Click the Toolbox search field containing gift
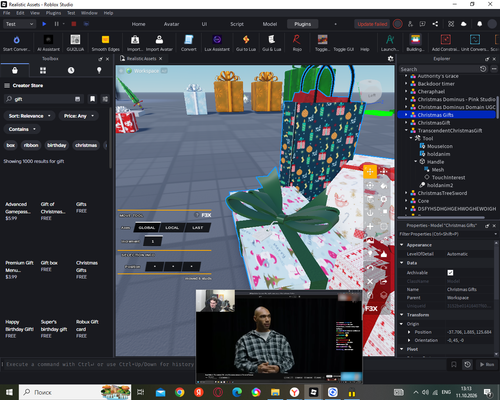Viewport: 500px width, 400px height. (43, 99)
